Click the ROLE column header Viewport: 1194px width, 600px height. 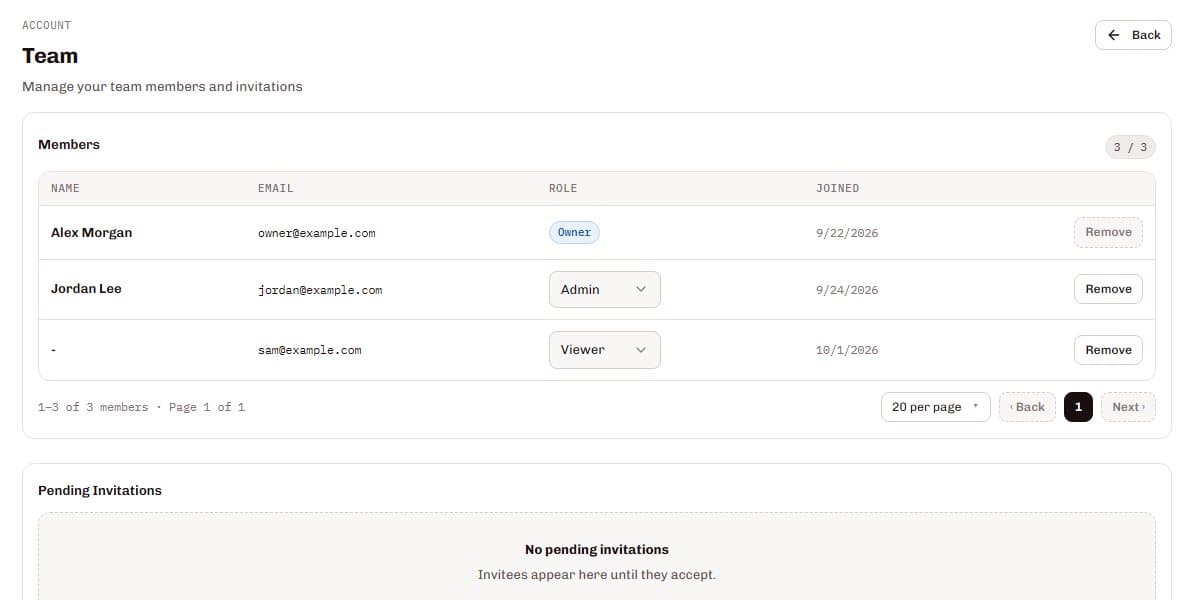[x=563, y=188]
